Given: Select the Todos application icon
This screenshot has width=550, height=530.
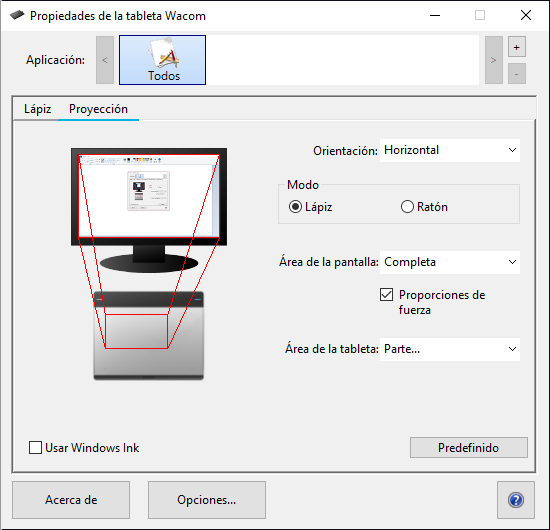Looking at the screenshot, I should 162,60.
